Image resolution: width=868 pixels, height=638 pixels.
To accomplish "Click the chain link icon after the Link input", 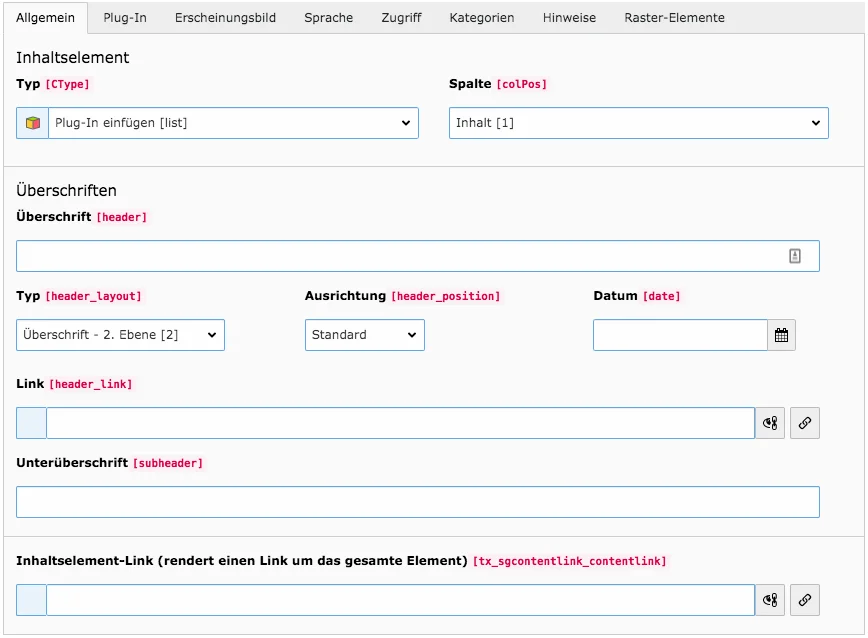I will click(804, 422).
